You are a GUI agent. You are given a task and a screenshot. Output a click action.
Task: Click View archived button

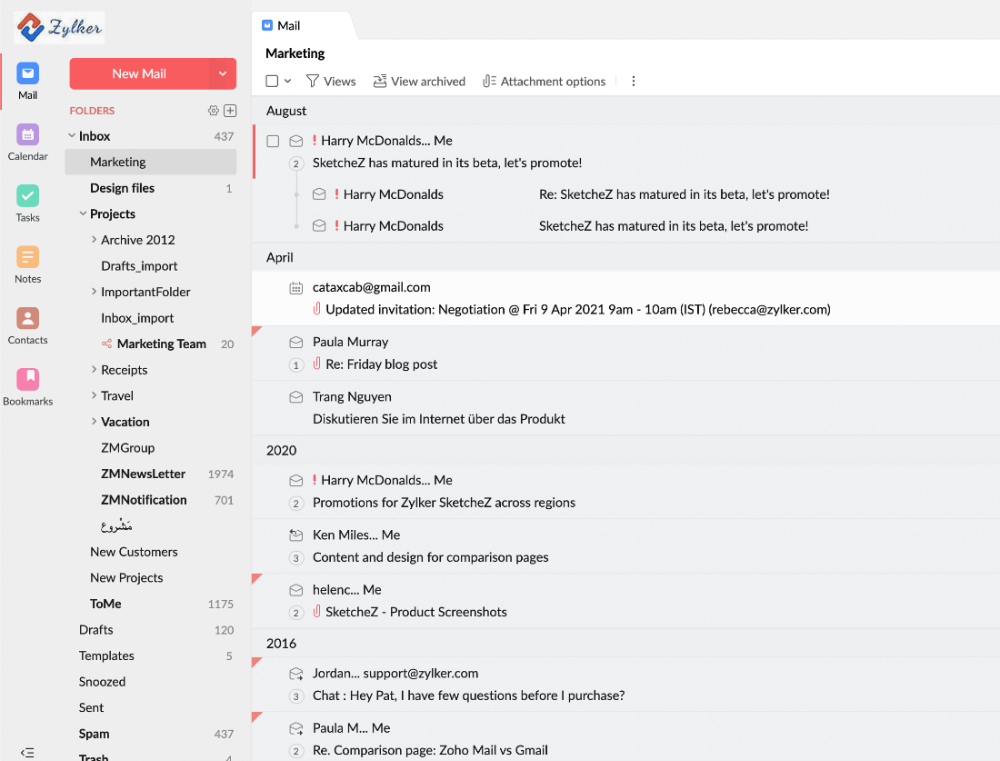click(419, 81)
